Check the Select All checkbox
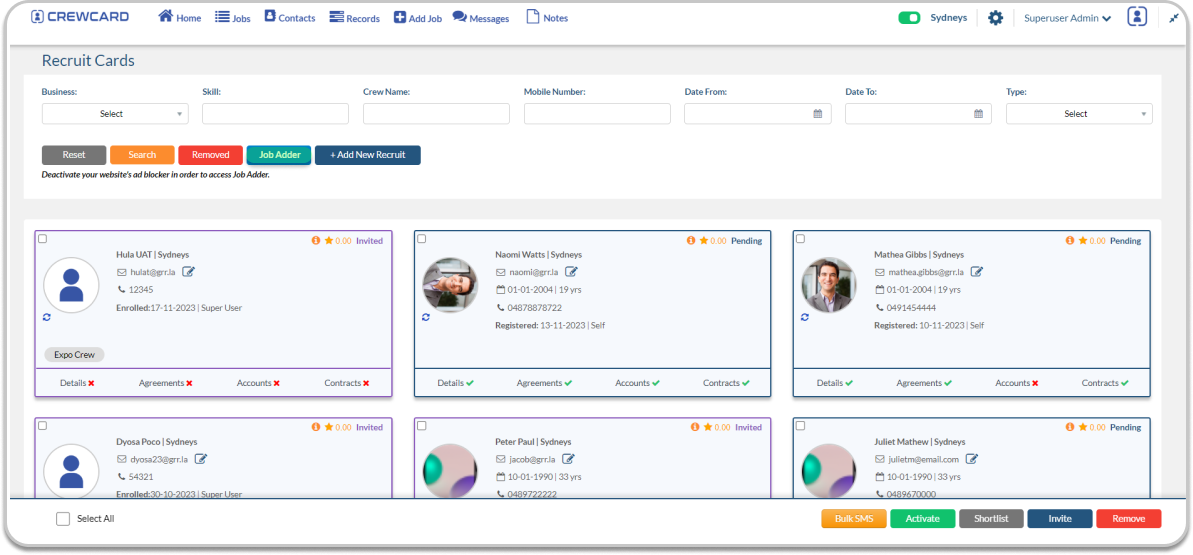 tap(63, 519)
